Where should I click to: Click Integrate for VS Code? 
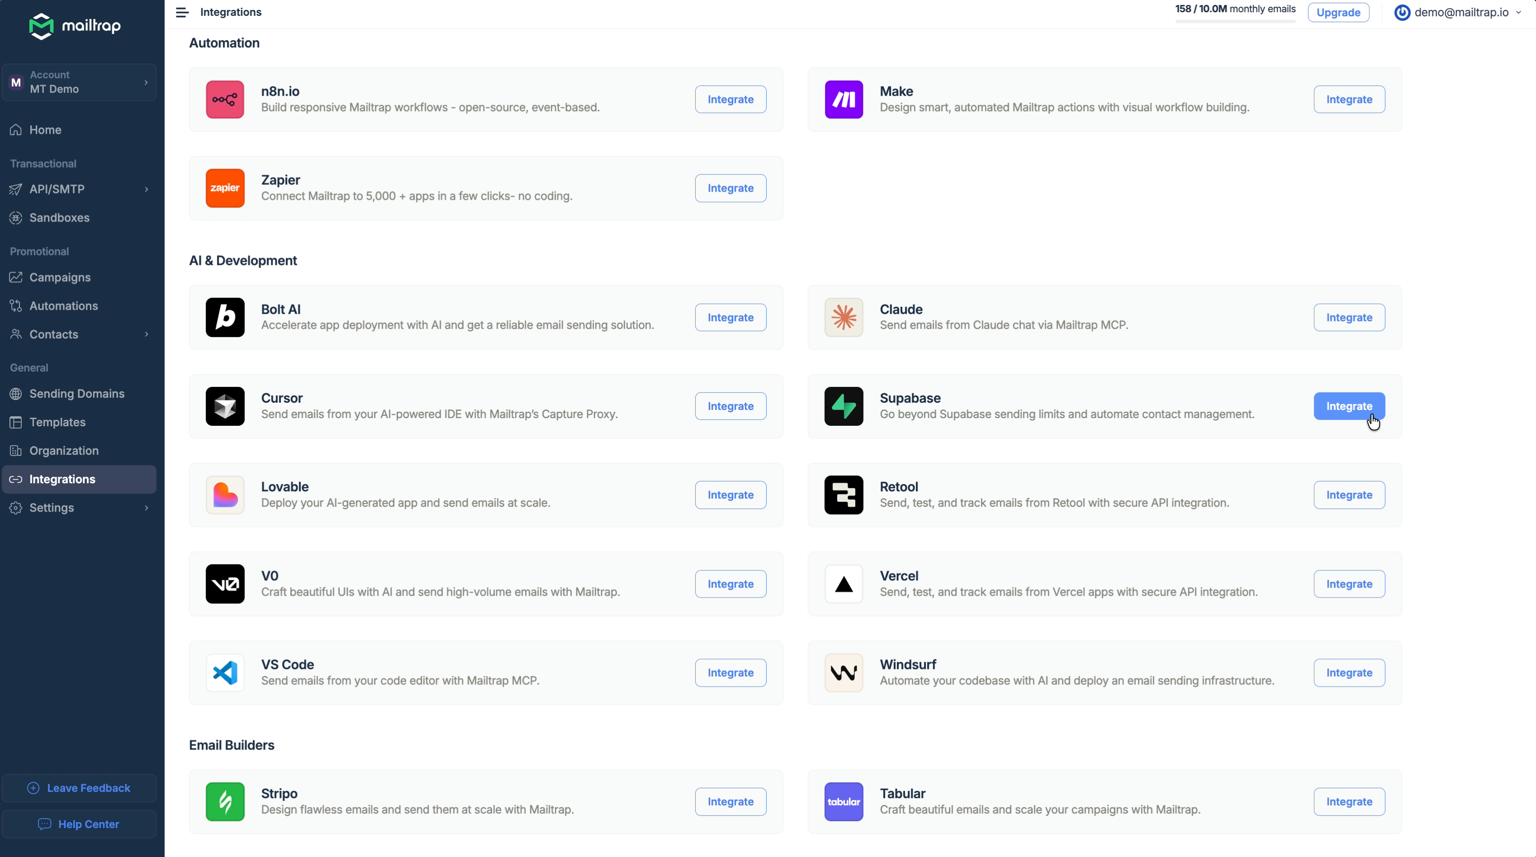coord(730,673)
